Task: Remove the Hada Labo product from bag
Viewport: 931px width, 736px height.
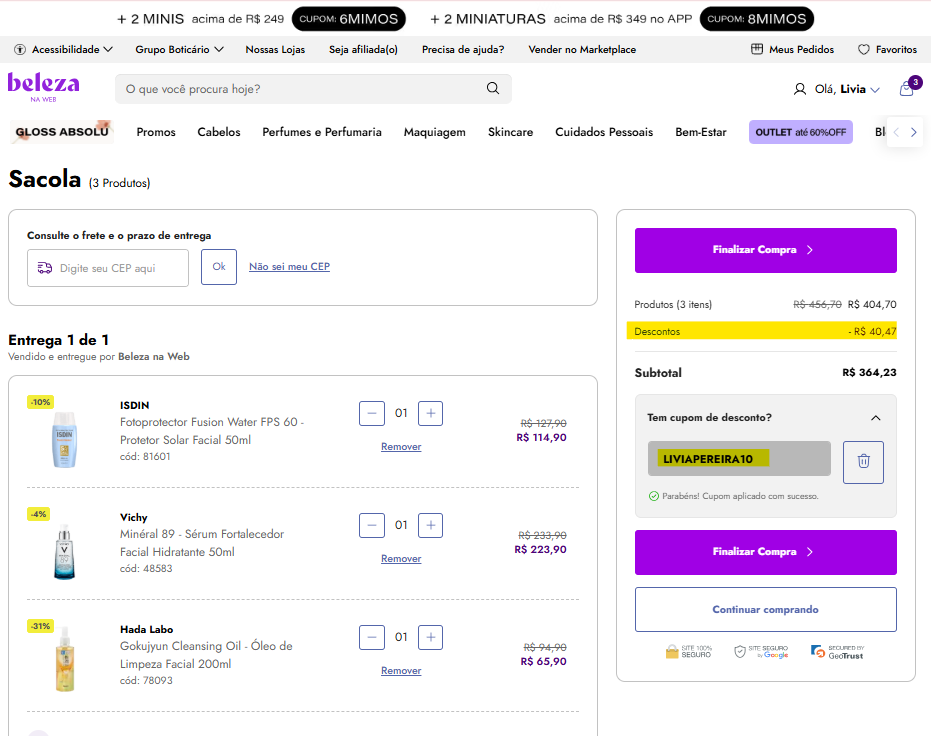Action: click(x=401, y=671)
